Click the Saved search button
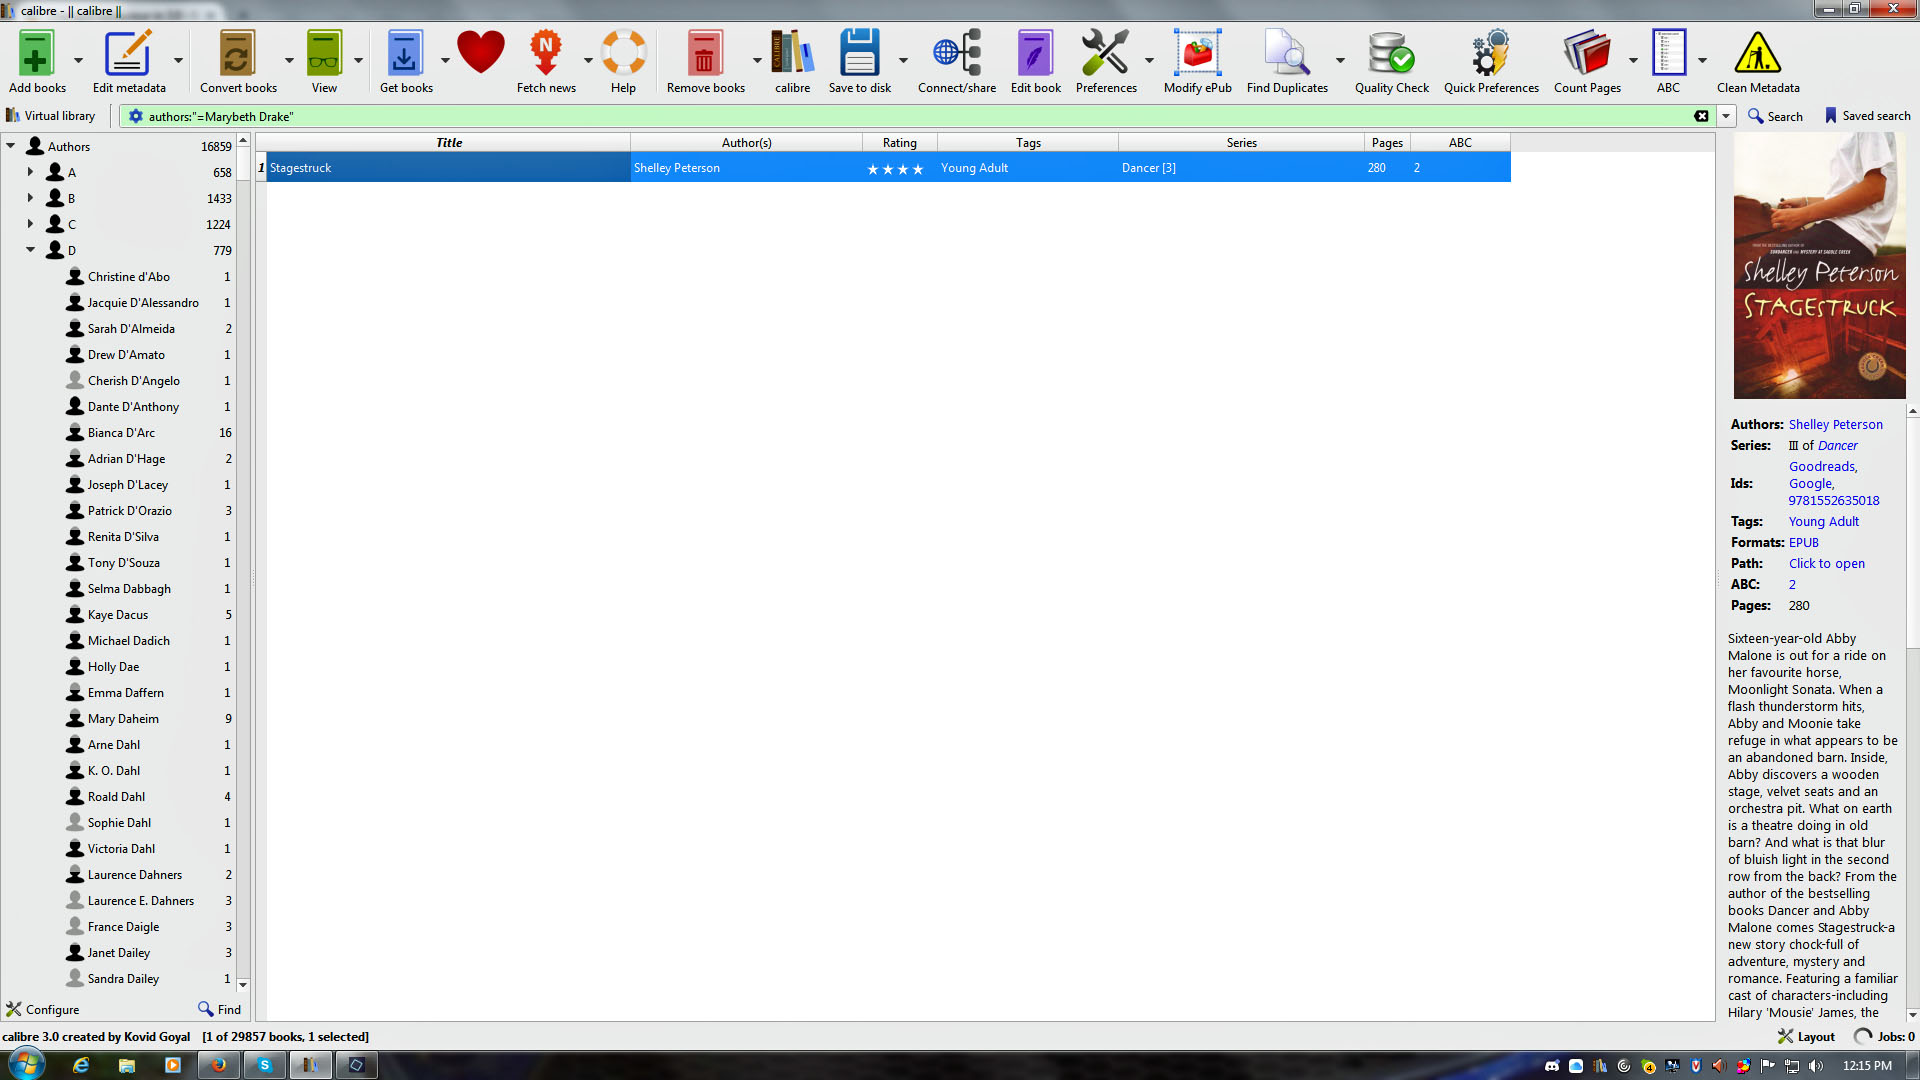Image resolution: width=1920 pixels, height=1080 pixels. pyautogui.click(x=1867, y=116)
